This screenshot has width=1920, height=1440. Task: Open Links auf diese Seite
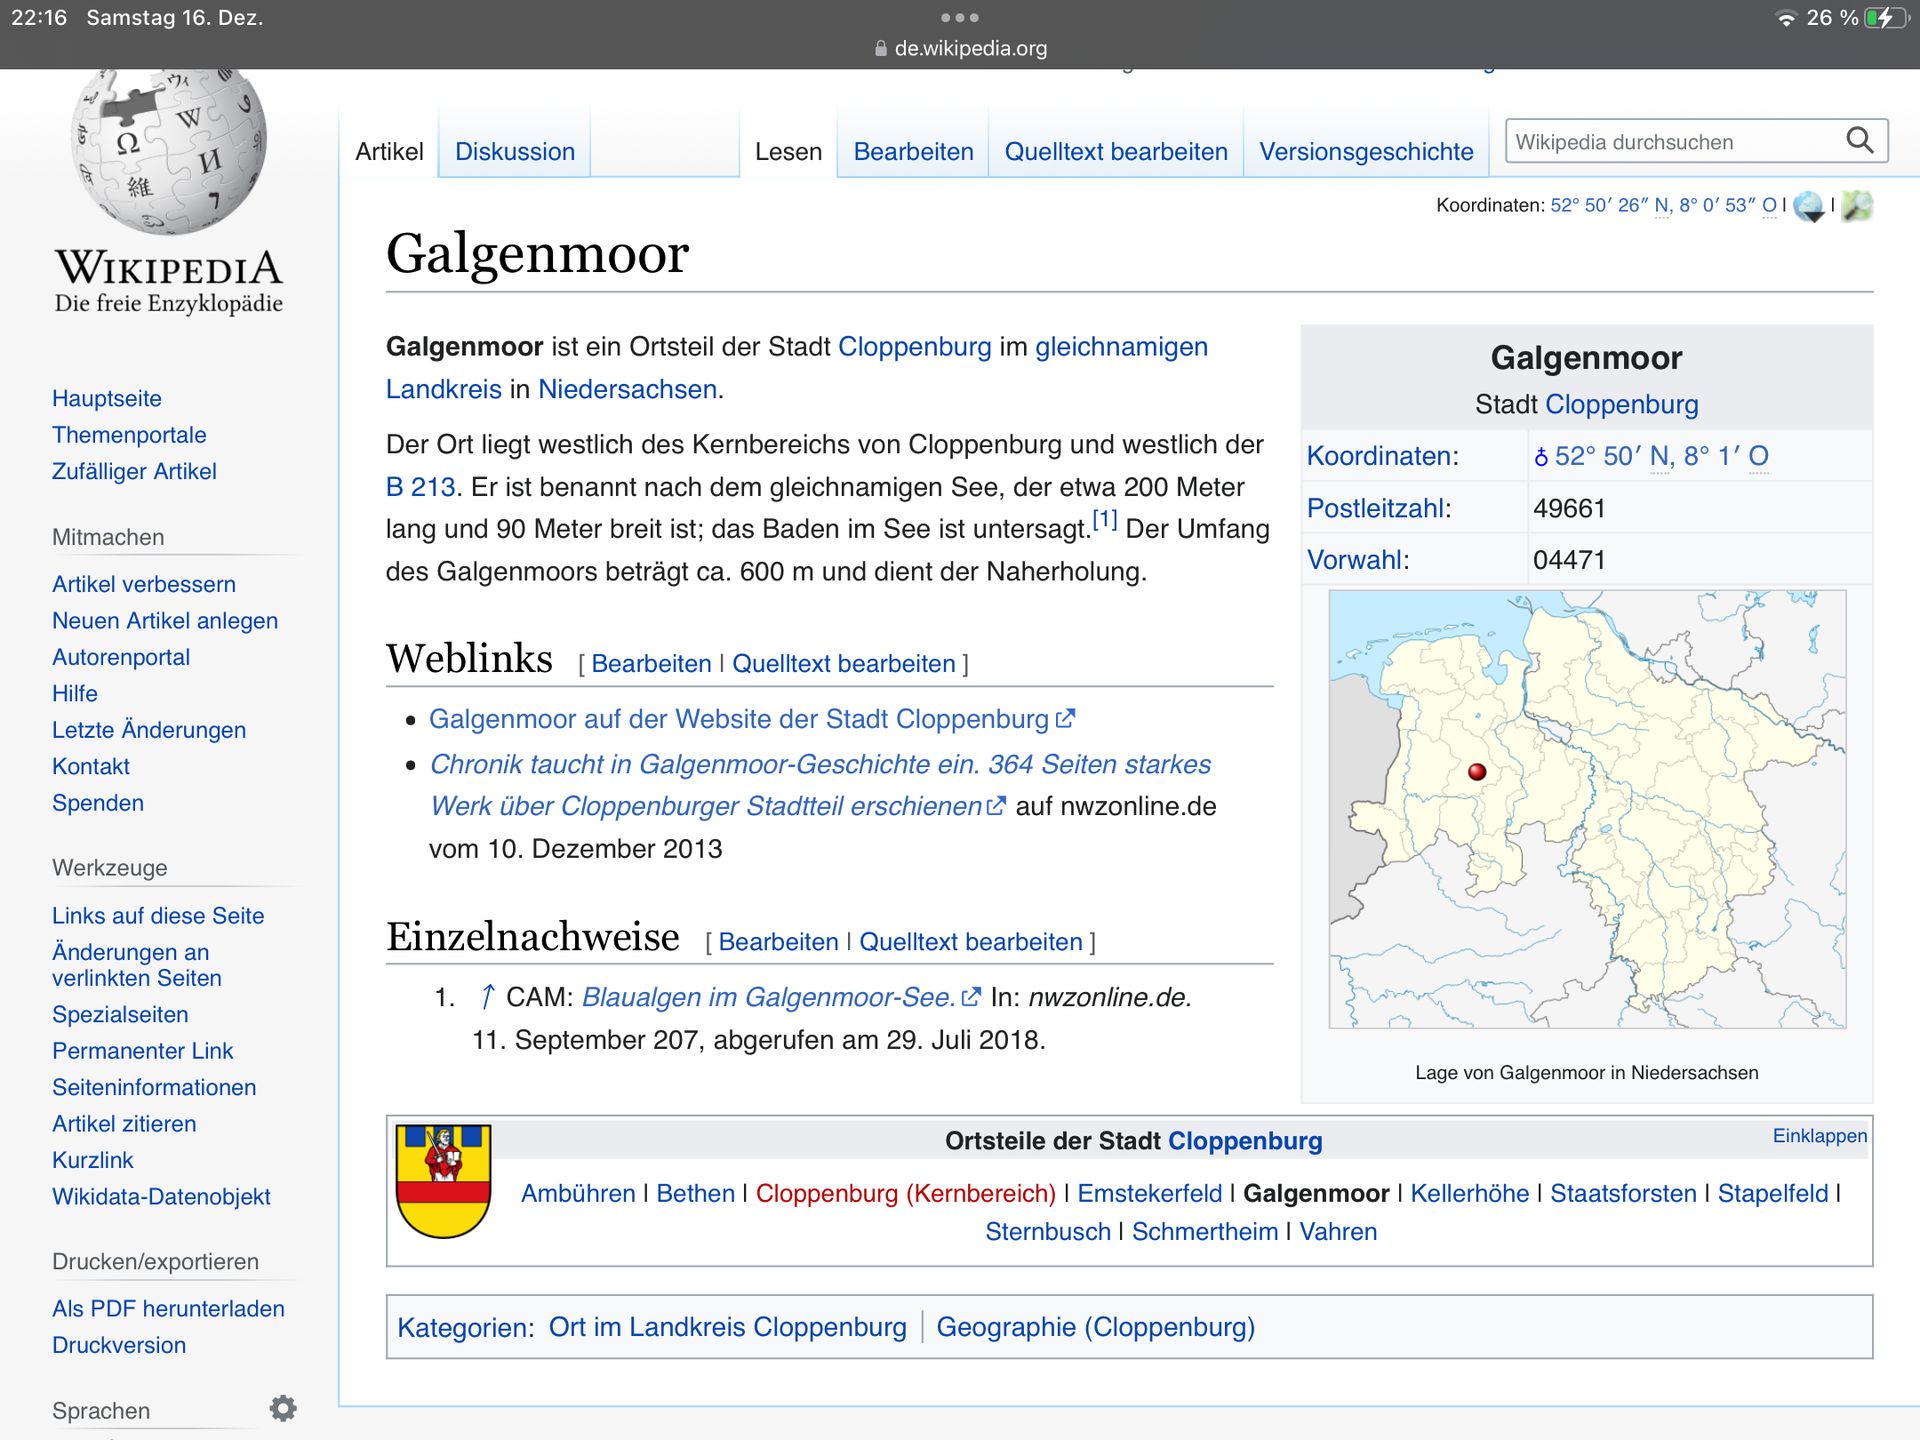(158, 916)
